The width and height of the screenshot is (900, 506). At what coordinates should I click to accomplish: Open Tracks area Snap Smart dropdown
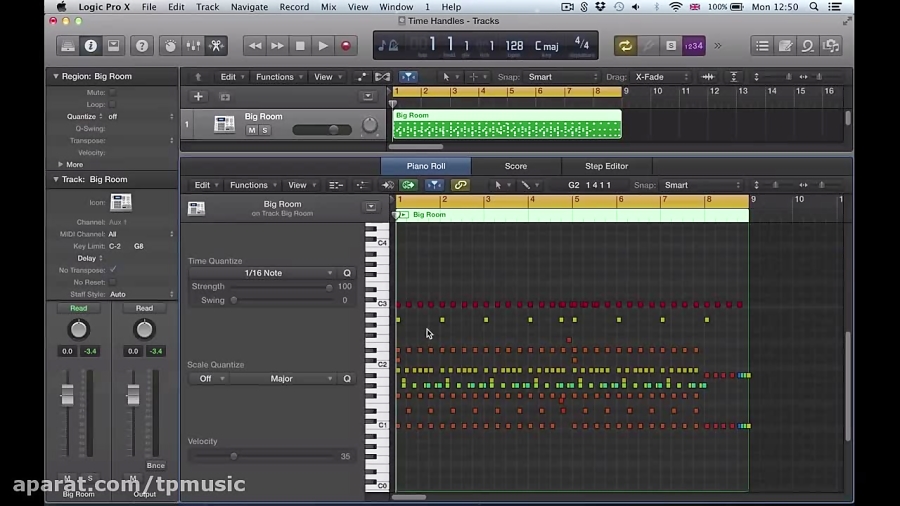point(561,77)
